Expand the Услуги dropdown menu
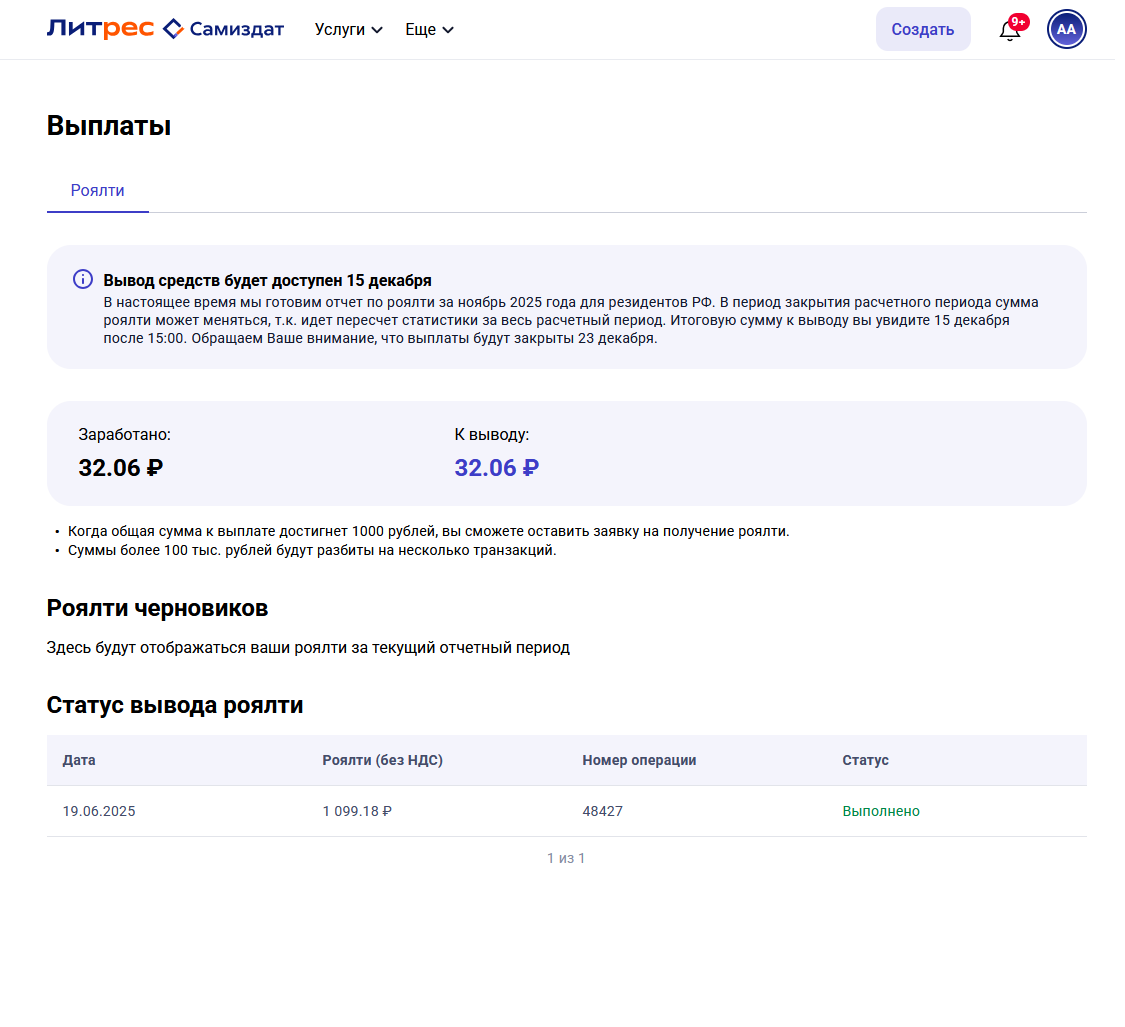Screen dimensions: 1125x1027 [x=348, y=30]
